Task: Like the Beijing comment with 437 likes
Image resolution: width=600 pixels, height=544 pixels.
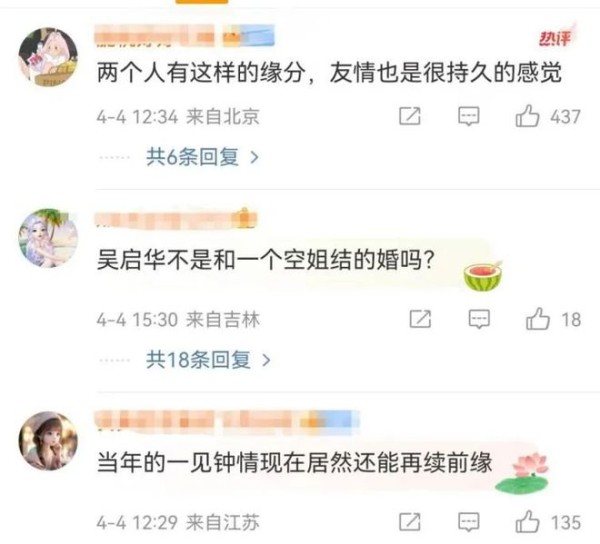Action: [527, 116]
